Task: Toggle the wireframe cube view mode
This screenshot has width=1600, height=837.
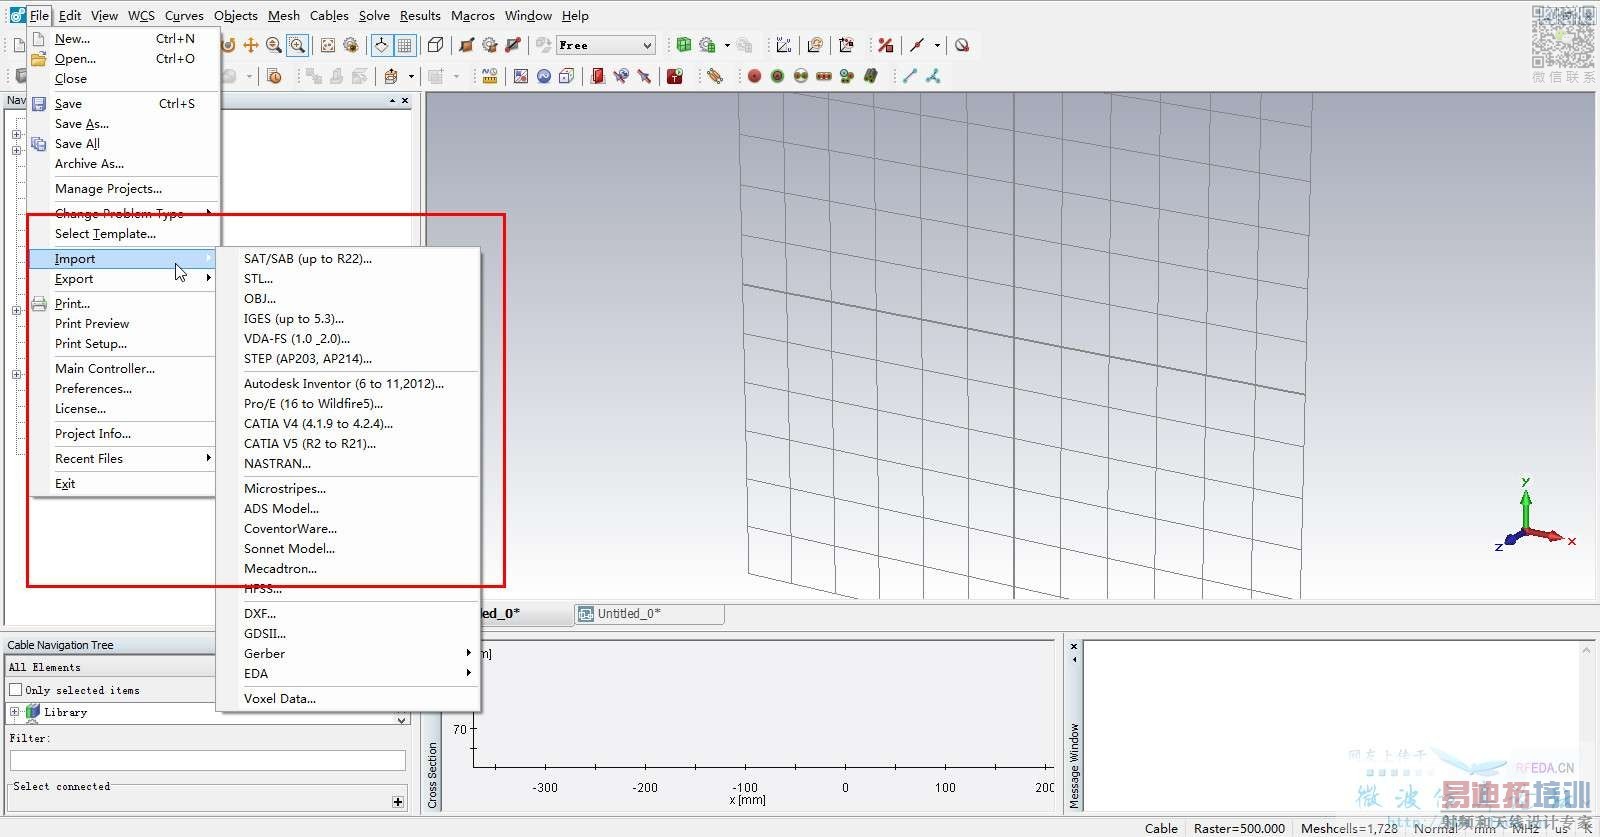Action: coord(435,45)
